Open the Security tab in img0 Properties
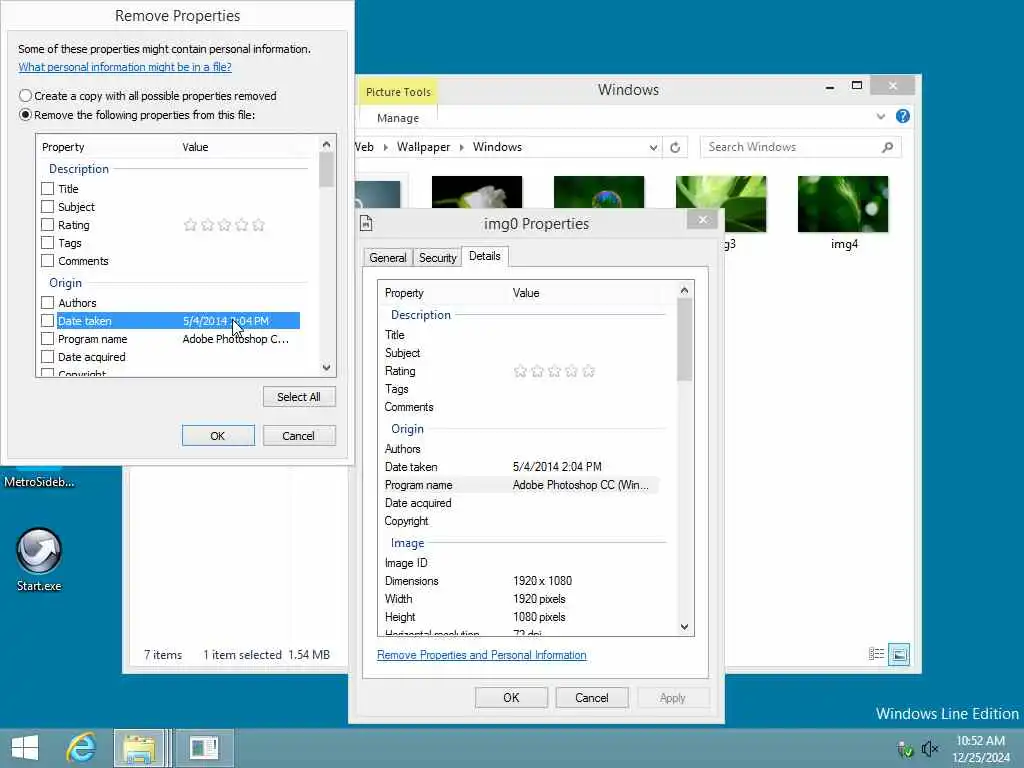 pos(438,258)
